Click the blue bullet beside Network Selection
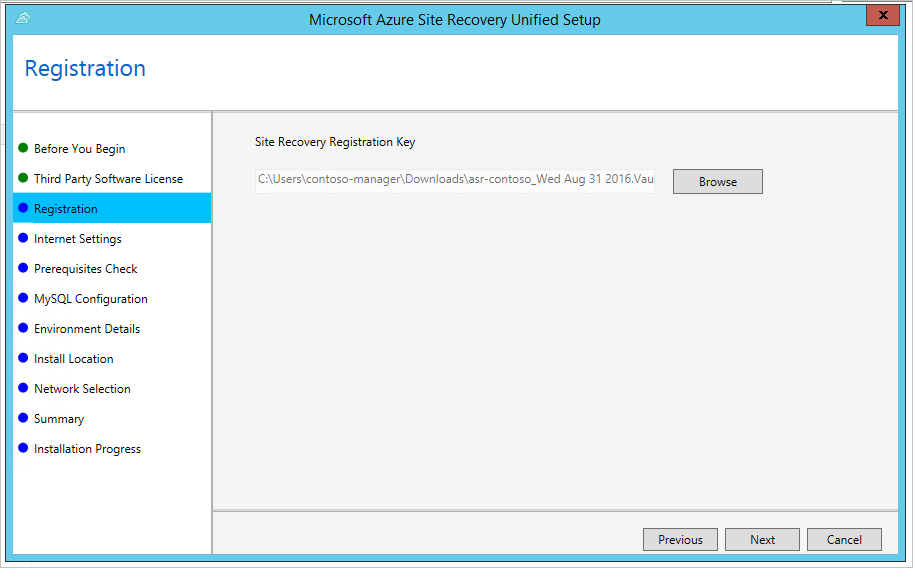913x568 pixels. point(23,387)
